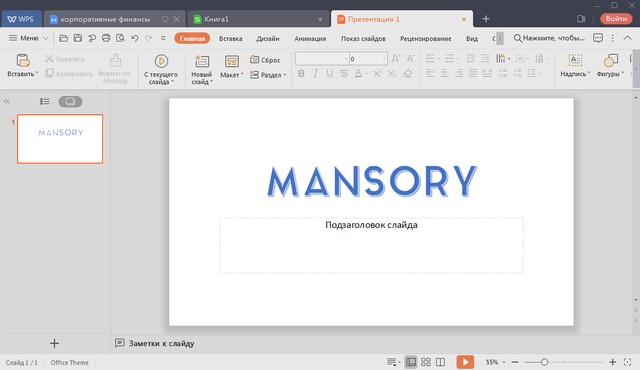Screen dimensions: 640x370
Task: Zoom in with the plus button
Action: click(x=613, y=362)
